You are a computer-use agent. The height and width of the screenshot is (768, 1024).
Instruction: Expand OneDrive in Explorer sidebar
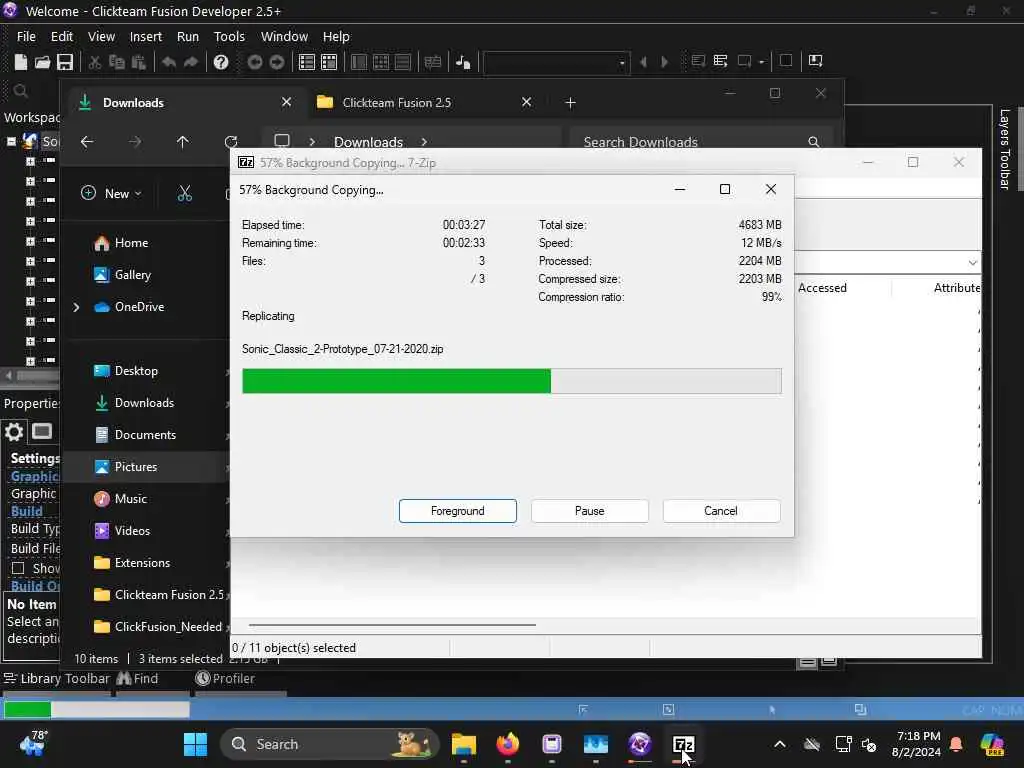[76, 307]
